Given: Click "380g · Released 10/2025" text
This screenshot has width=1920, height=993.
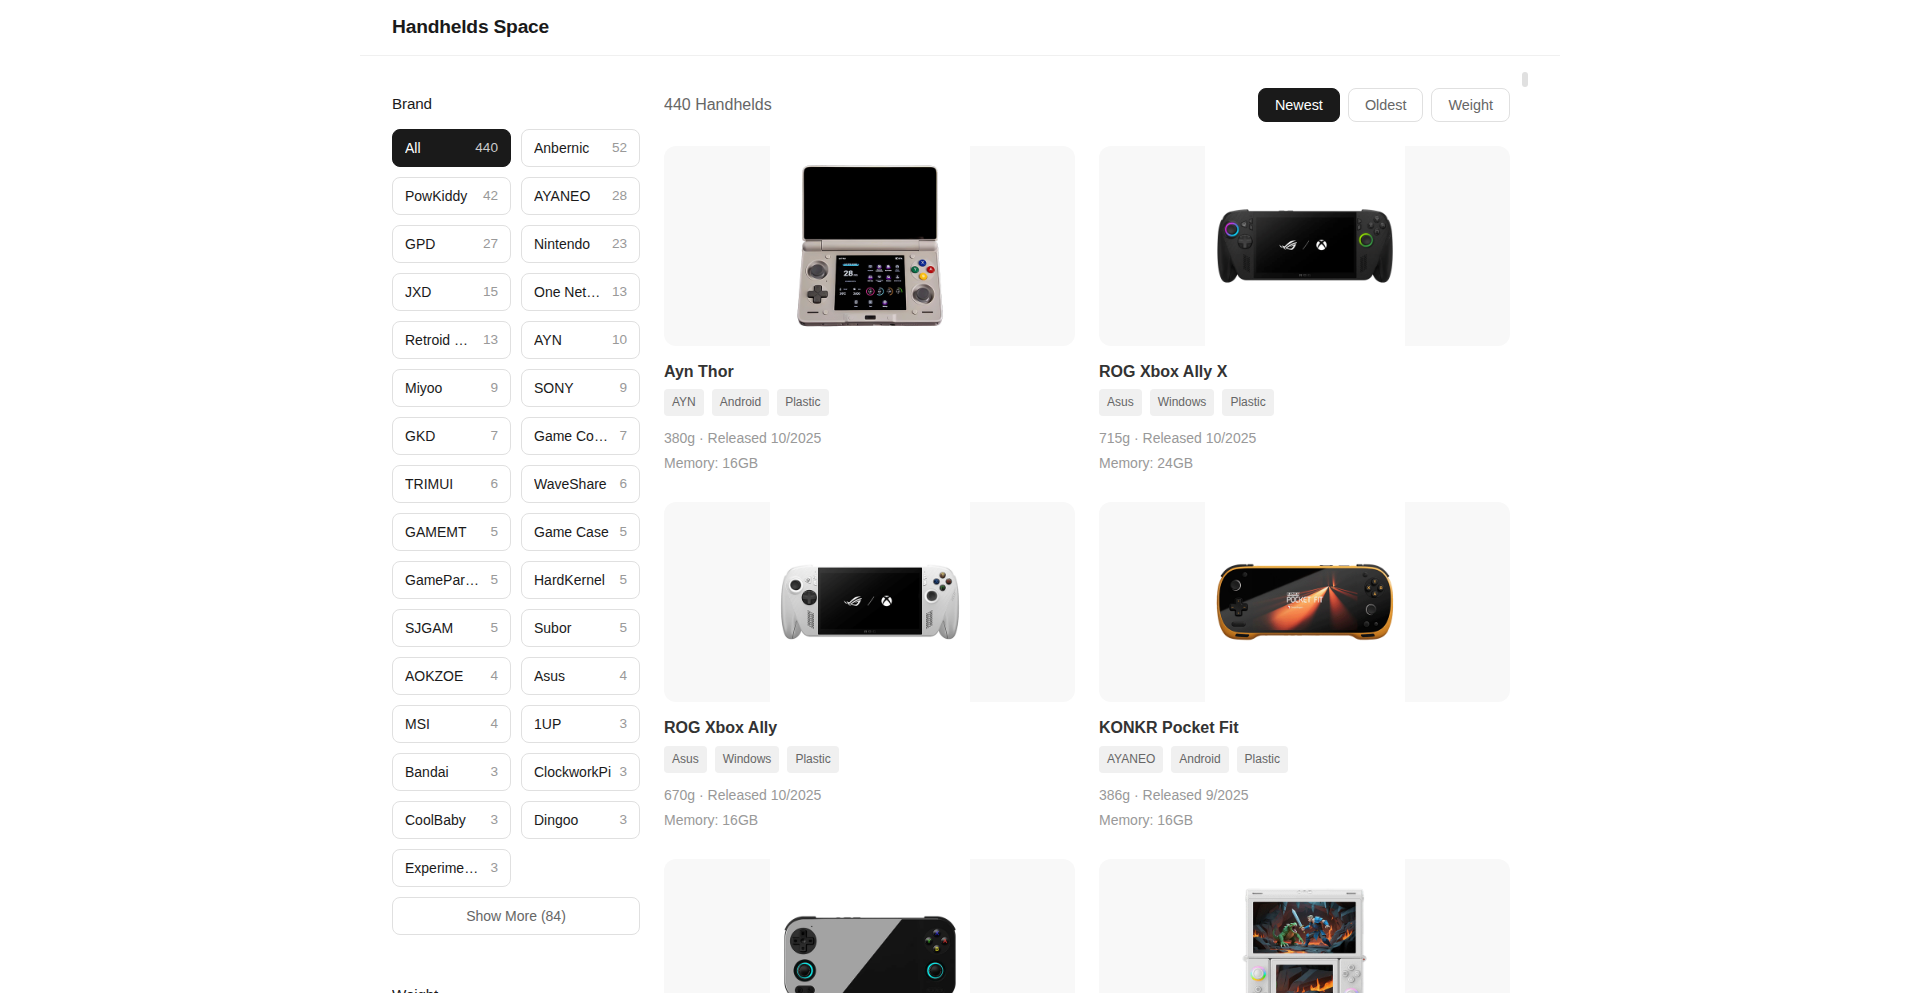Looking at the screenshot, I should pos(743,438).
